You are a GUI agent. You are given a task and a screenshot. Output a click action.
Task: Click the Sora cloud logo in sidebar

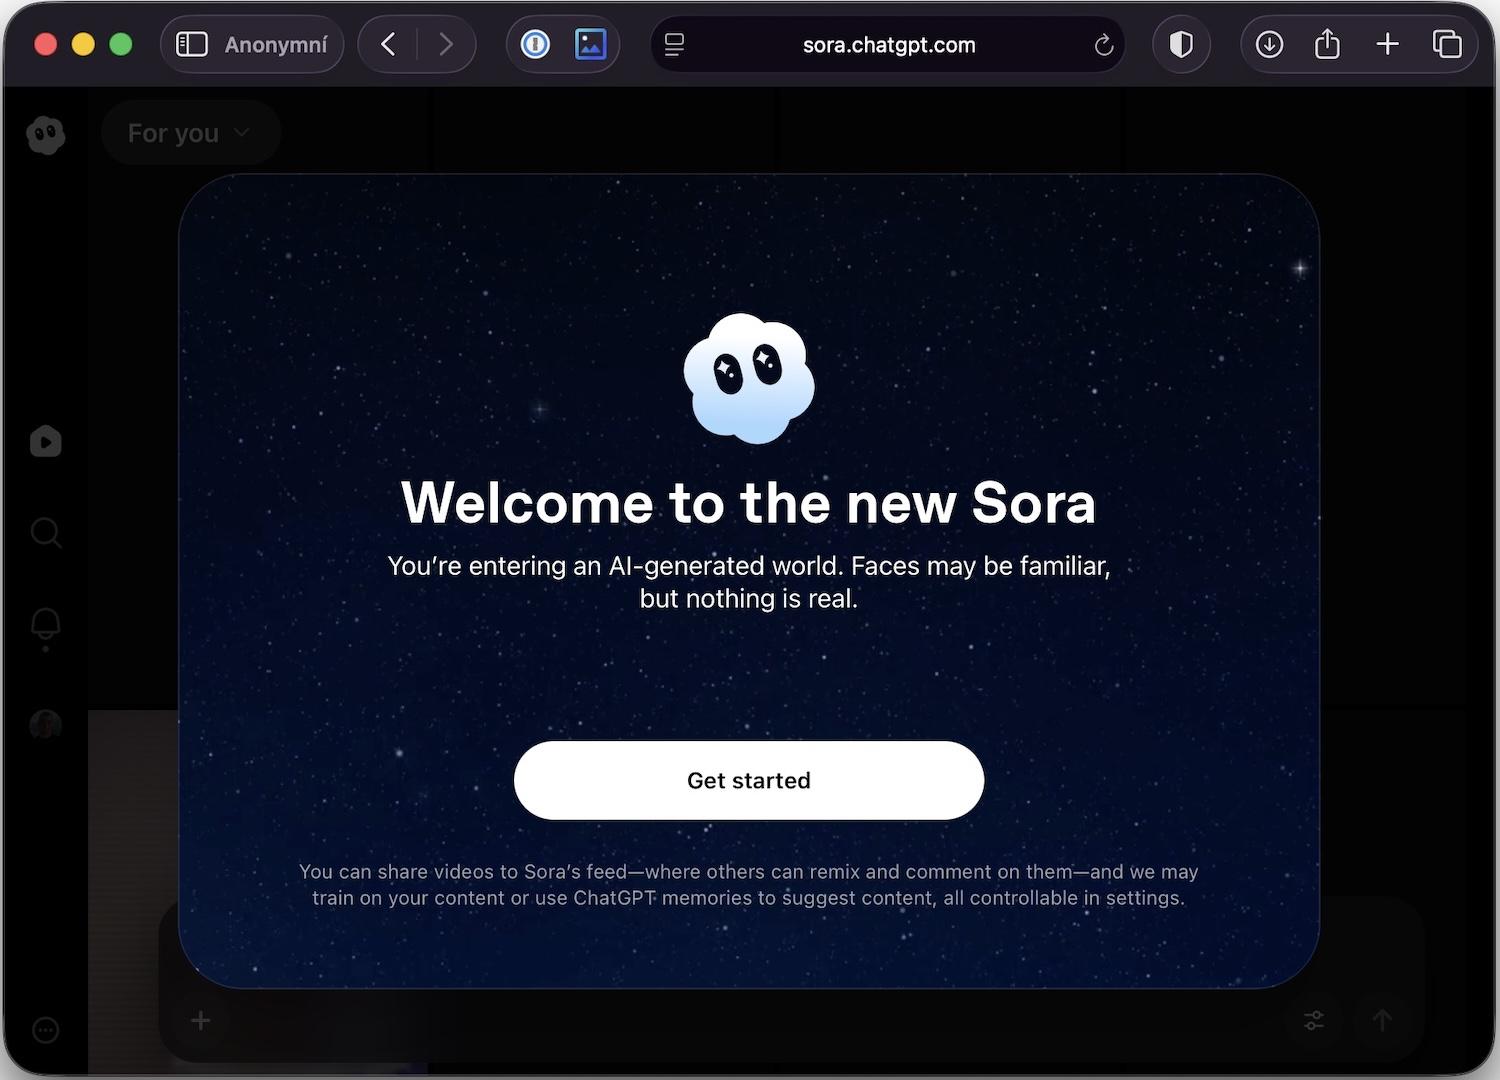[46, 134]
